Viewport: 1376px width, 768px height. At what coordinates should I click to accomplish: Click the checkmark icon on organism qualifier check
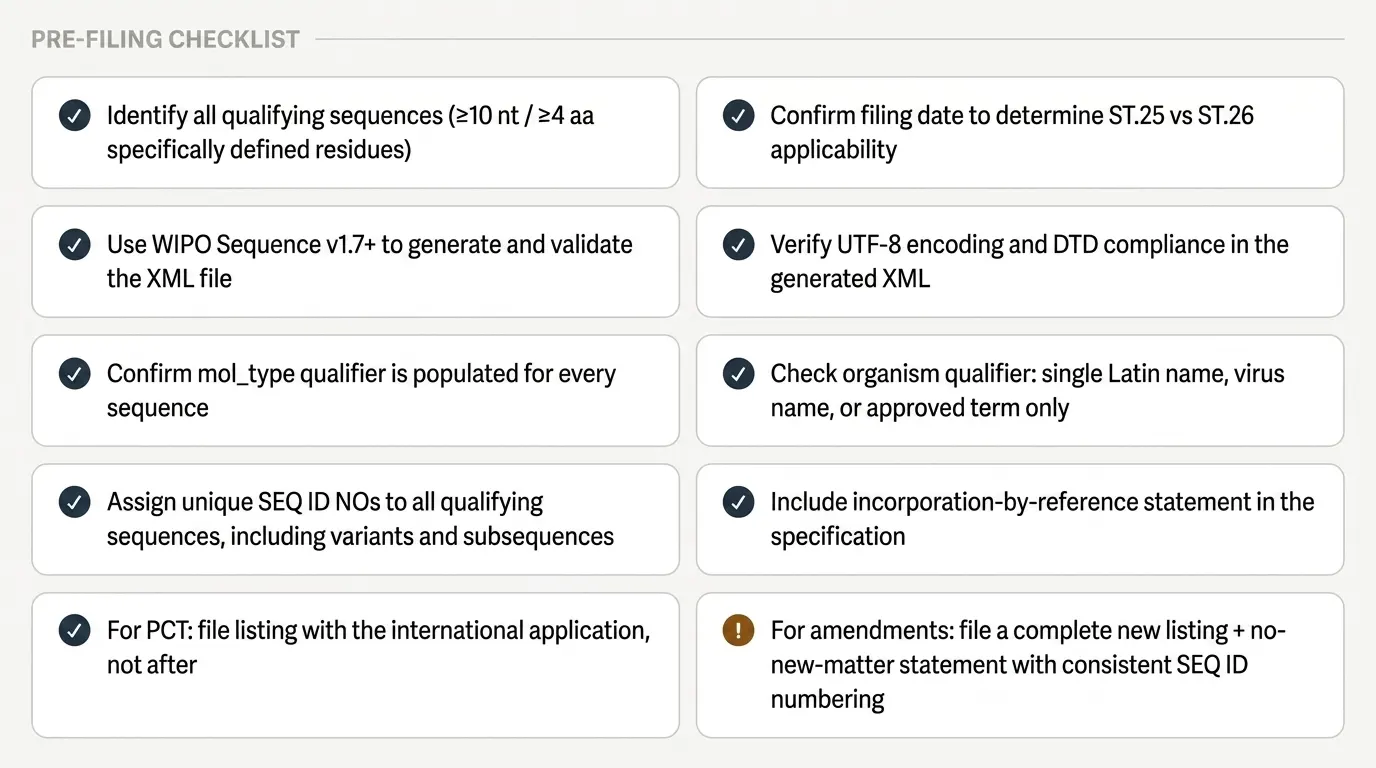pyautogui.click(x=737, y=373)
